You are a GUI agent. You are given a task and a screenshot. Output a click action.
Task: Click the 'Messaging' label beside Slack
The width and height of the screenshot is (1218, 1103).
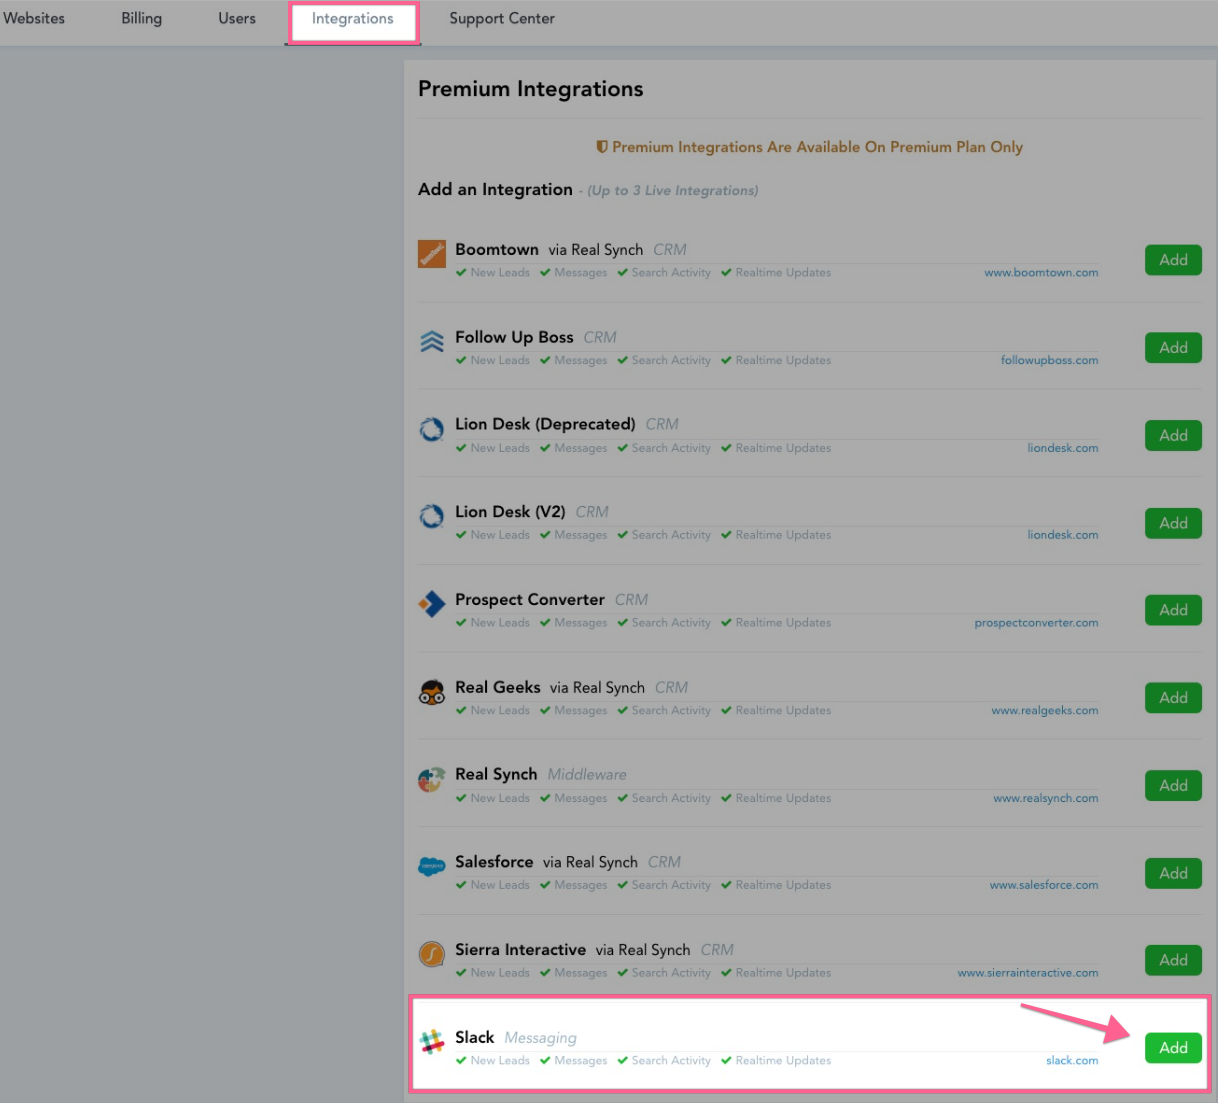540,1039
